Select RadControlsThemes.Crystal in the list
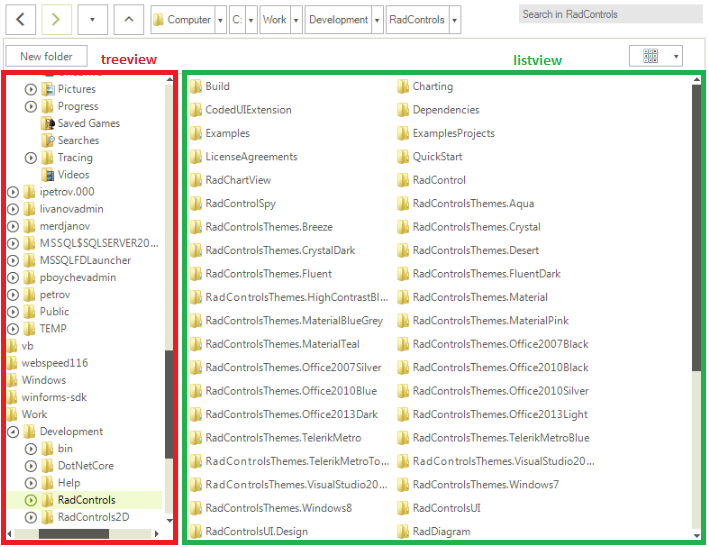The height and width of the screenshot is (547, 709). [x=477, y=227]
